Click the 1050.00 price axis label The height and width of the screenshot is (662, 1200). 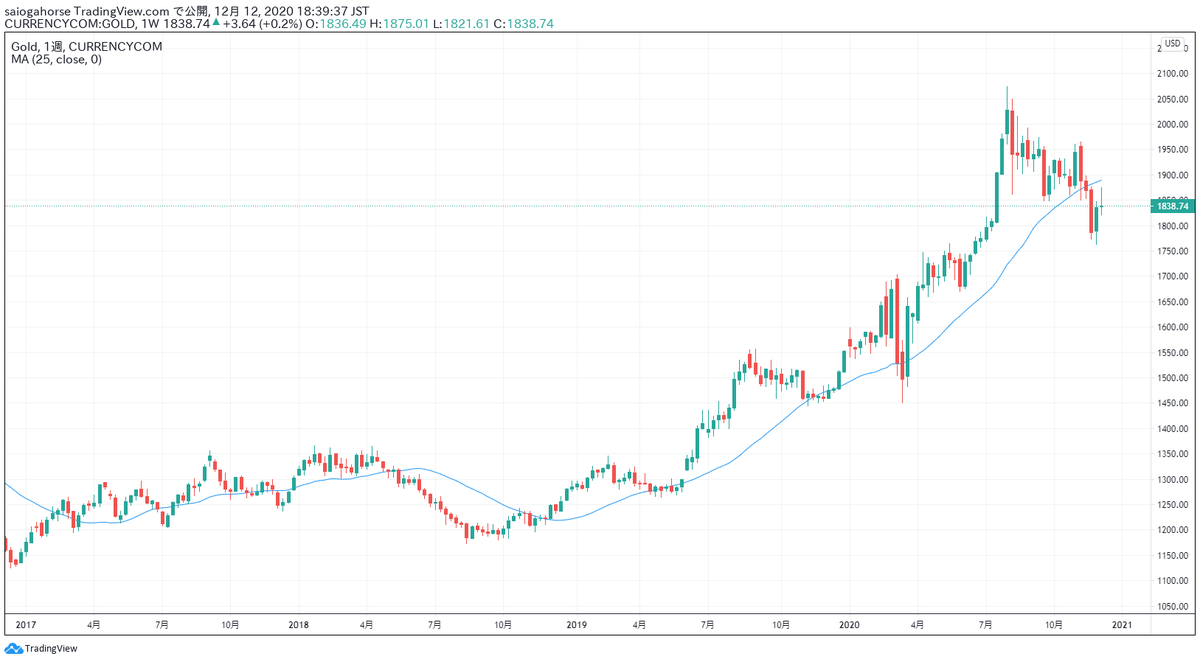(x=1171, y=606)
